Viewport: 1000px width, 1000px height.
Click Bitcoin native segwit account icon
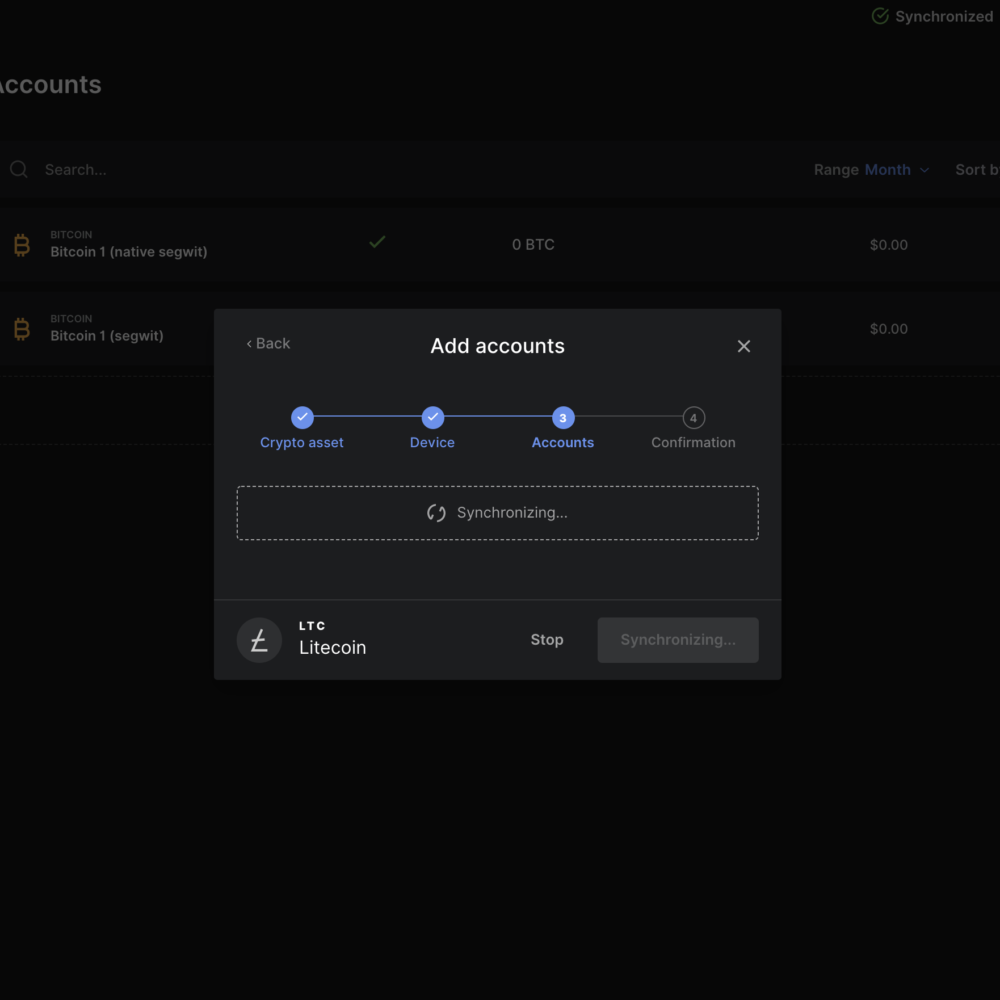21,245
